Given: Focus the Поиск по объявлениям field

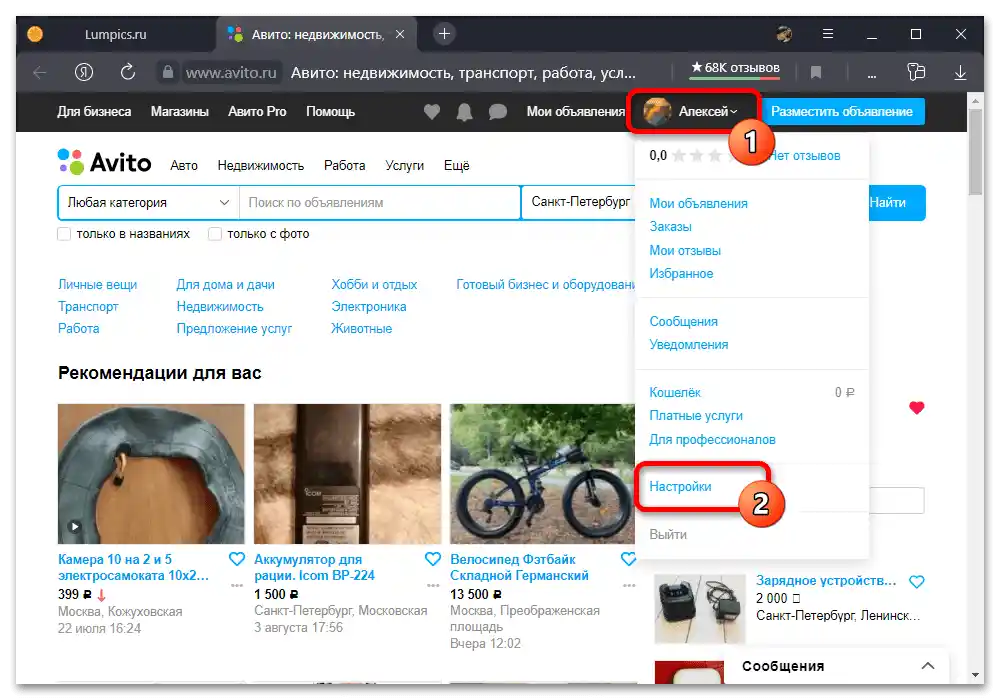Looking at the screenshot, I should [380, 203].
